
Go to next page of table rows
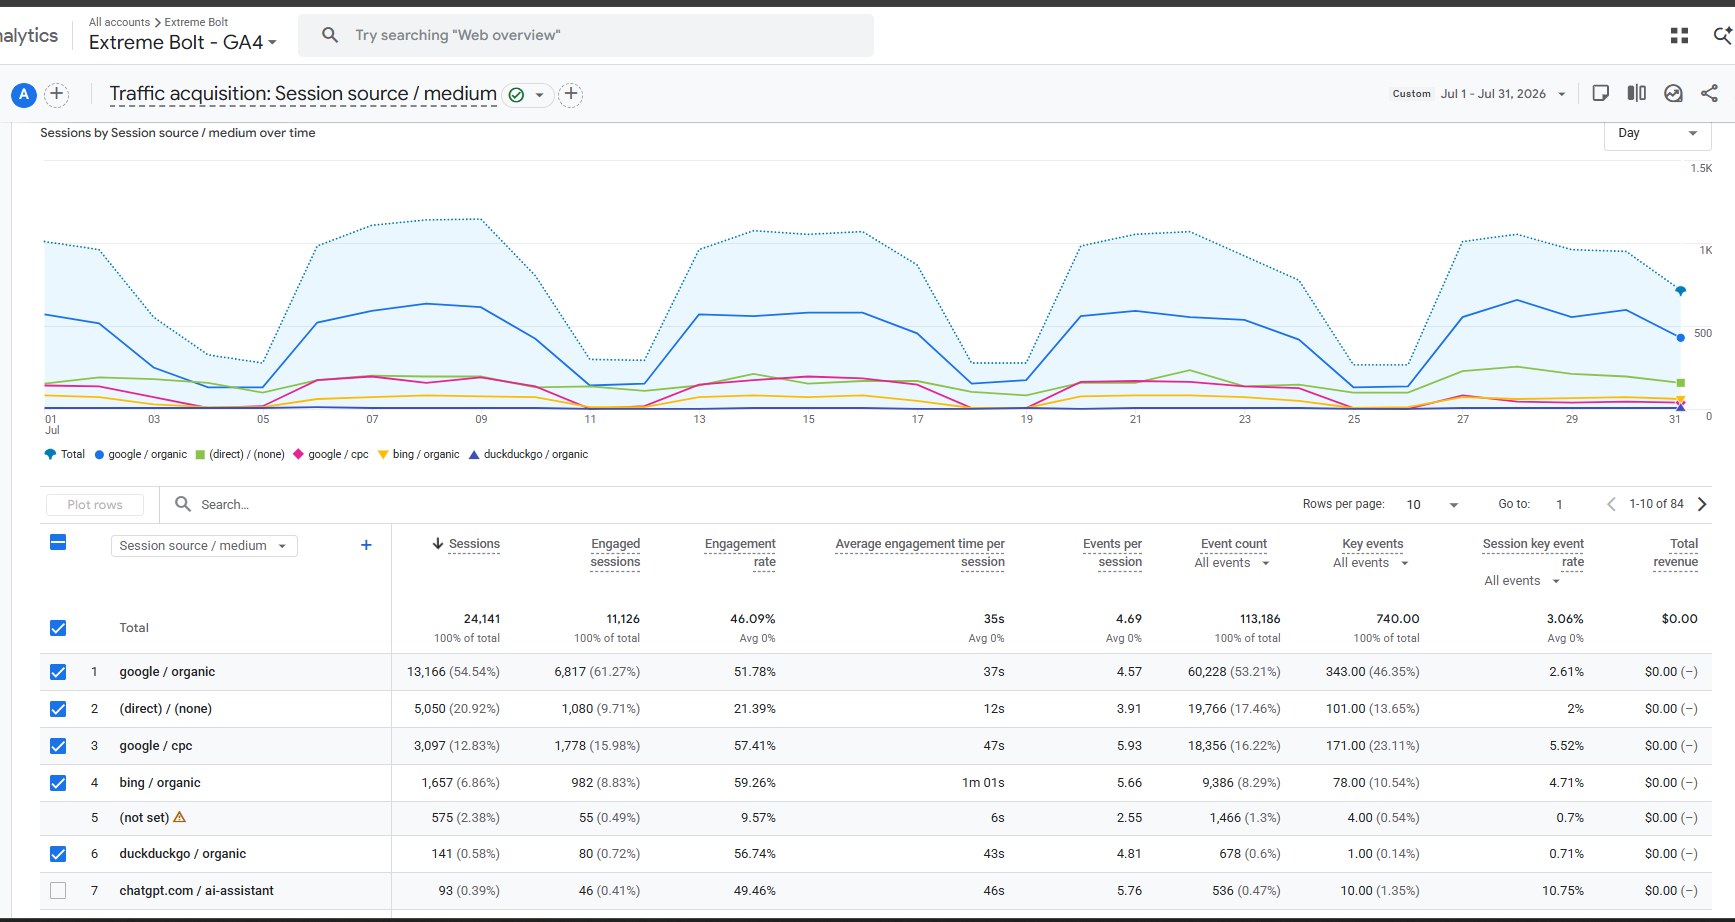point(1702,504)
